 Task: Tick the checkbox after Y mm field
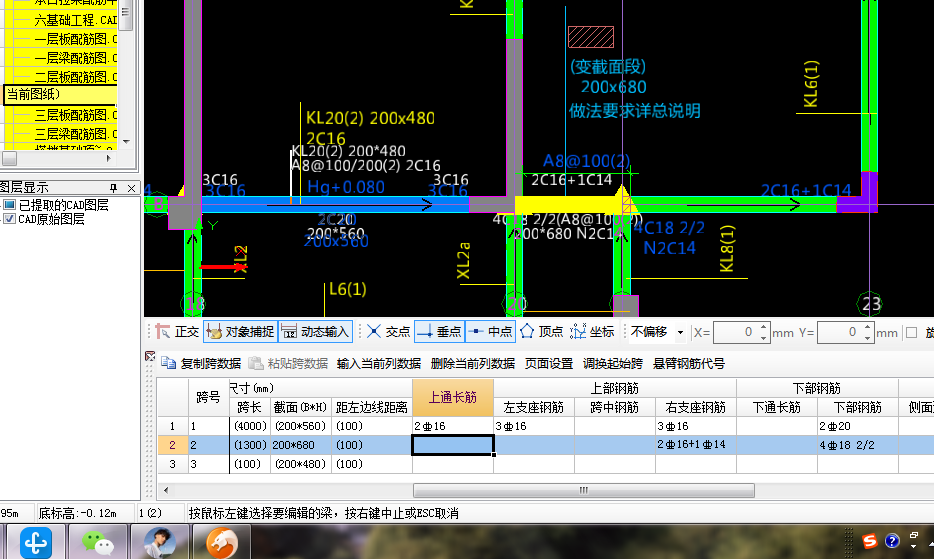coord(911,333)
